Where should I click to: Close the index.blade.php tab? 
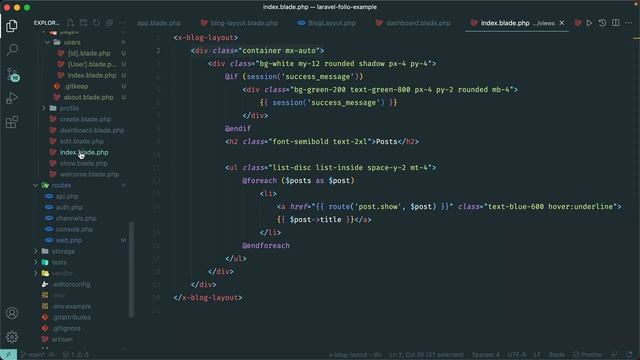tap(562, 23)
